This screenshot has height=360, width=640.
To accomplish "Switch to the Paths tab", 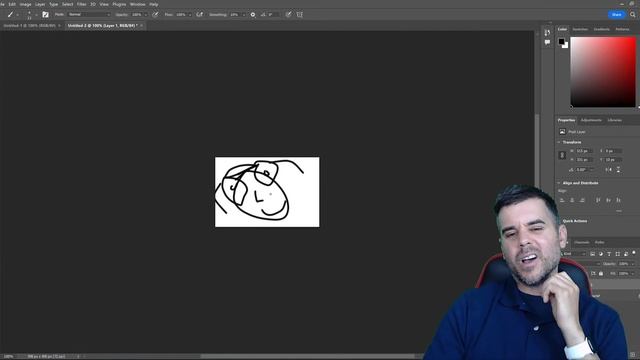I will point(599,242).
